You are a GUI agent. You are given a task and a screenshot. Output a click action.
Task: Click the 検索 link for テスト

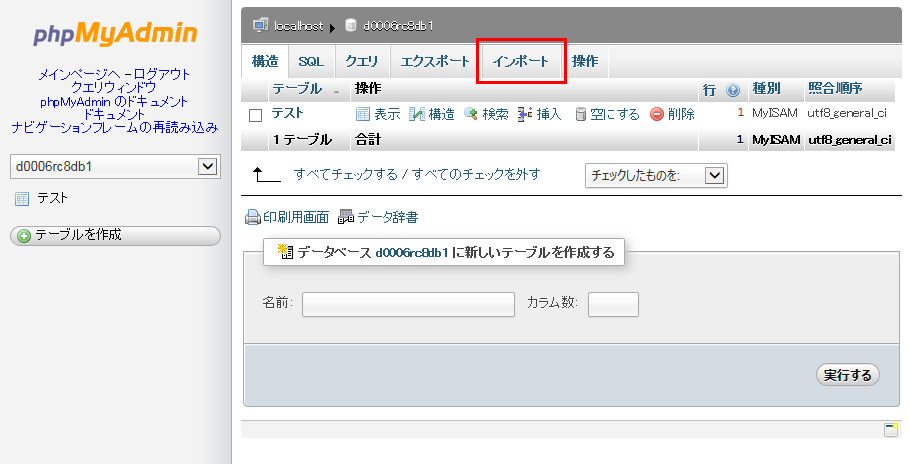point(496,114)
